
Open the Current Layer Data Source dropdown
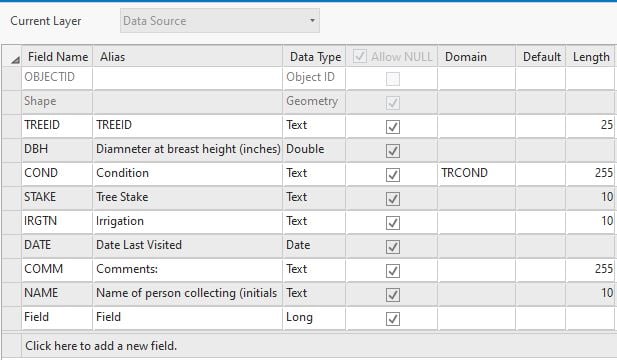tap(220, 21)
